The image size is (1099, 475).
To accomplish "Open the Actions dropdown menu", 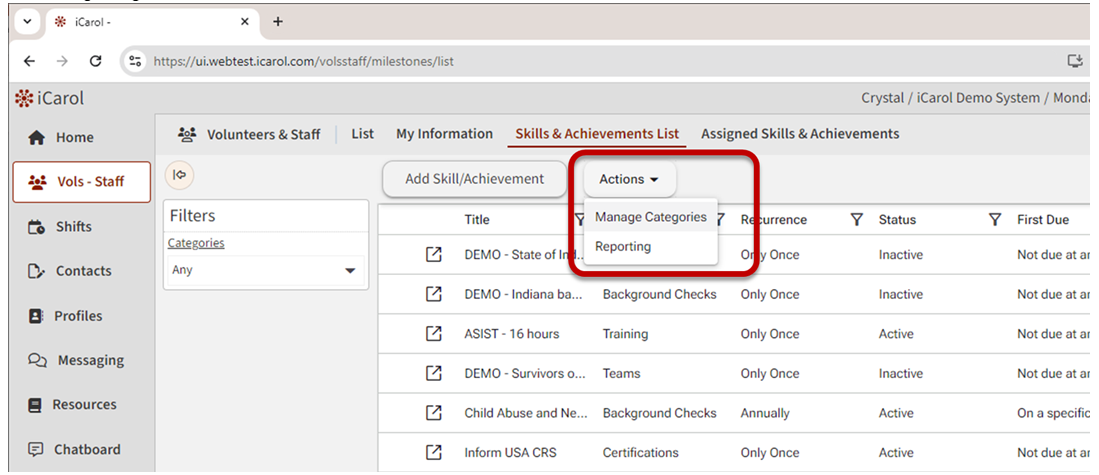I will pos(629,179).
